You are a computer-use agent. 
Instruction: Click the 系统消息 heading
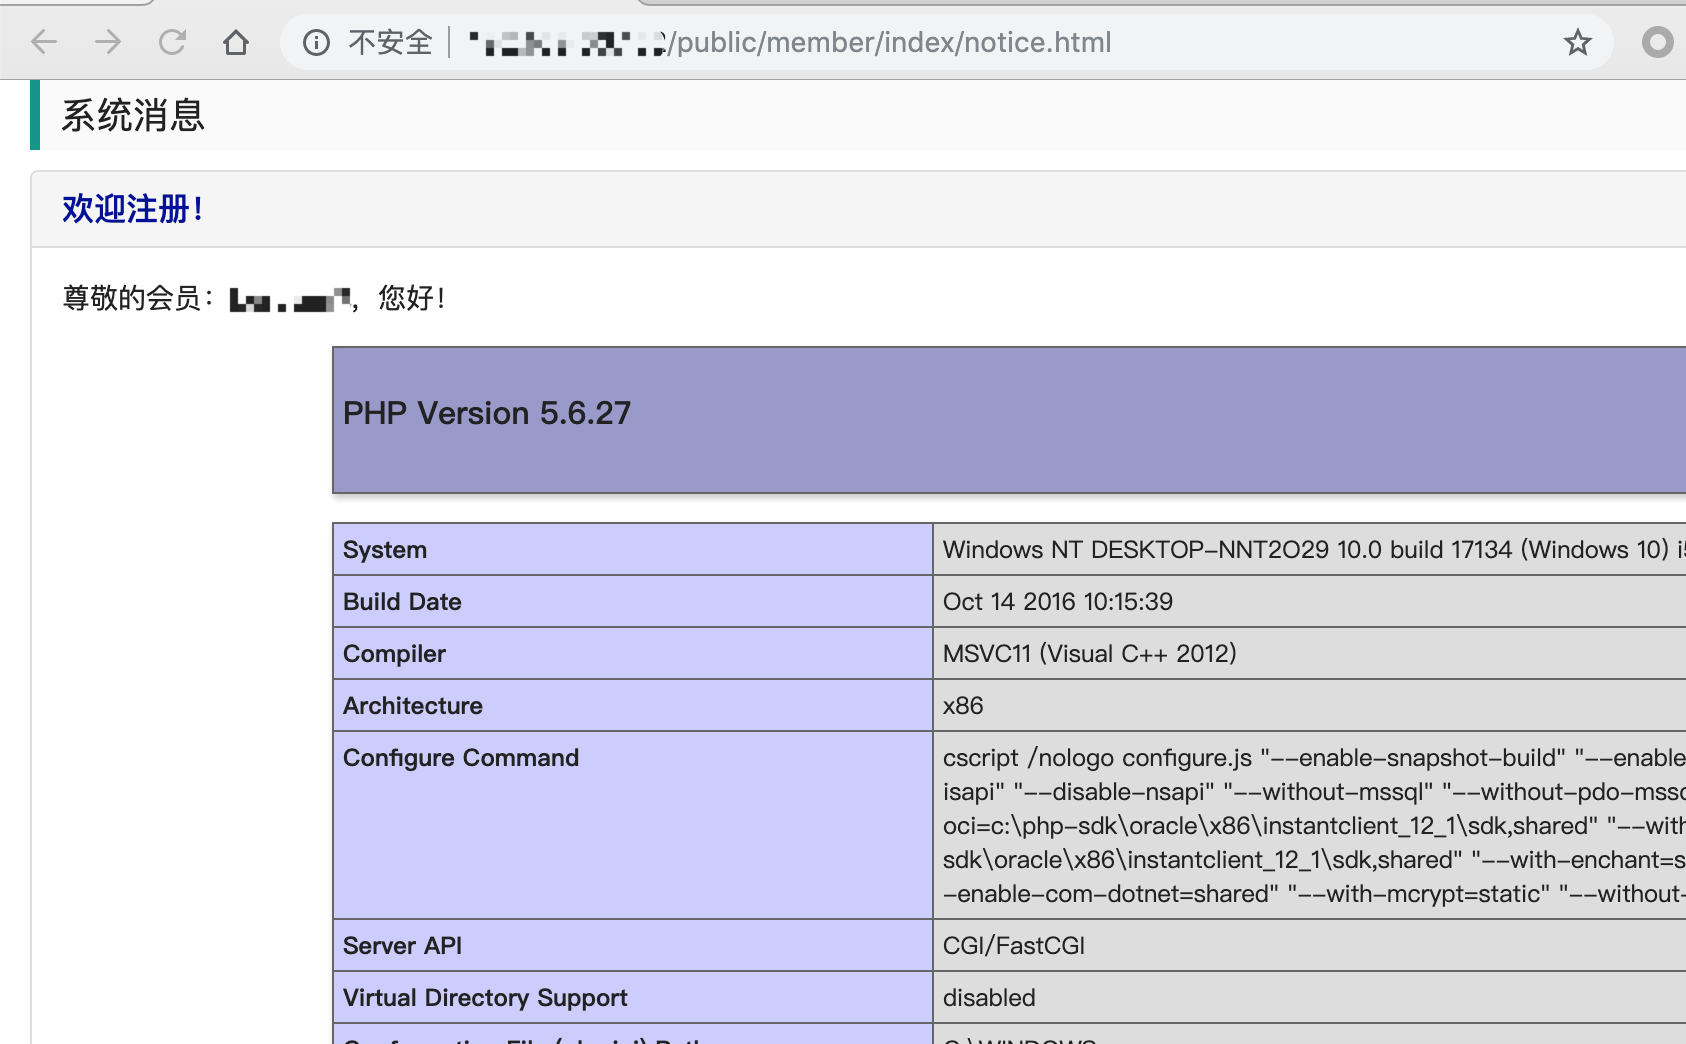coord(133,115)
